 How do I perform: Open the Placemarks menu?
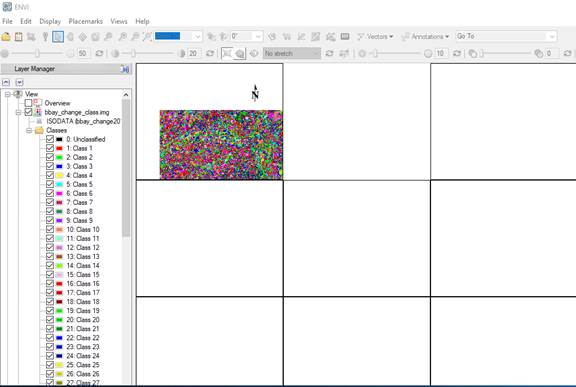point(86,21)
